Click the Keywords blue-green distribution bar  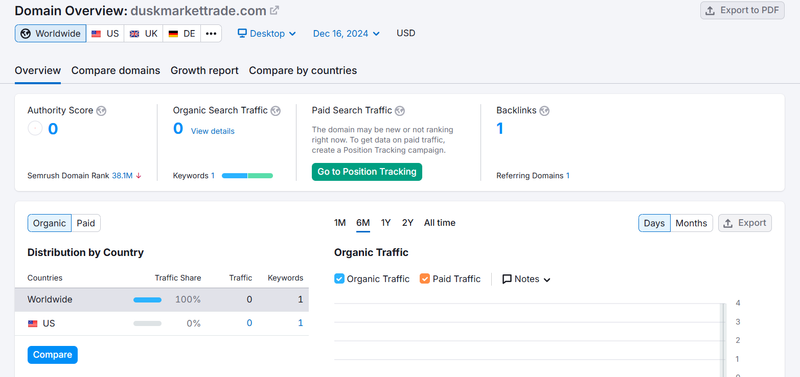point(247,175)
